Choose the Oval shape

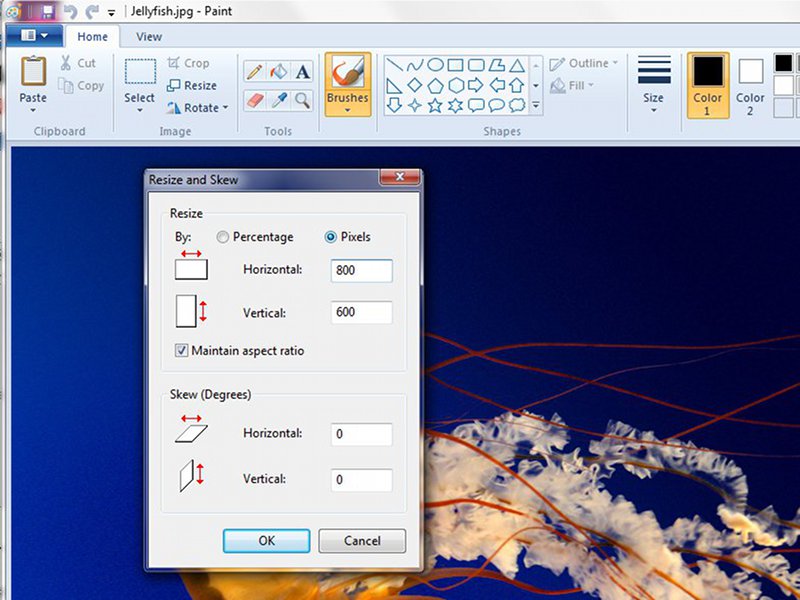click(435, 65)
